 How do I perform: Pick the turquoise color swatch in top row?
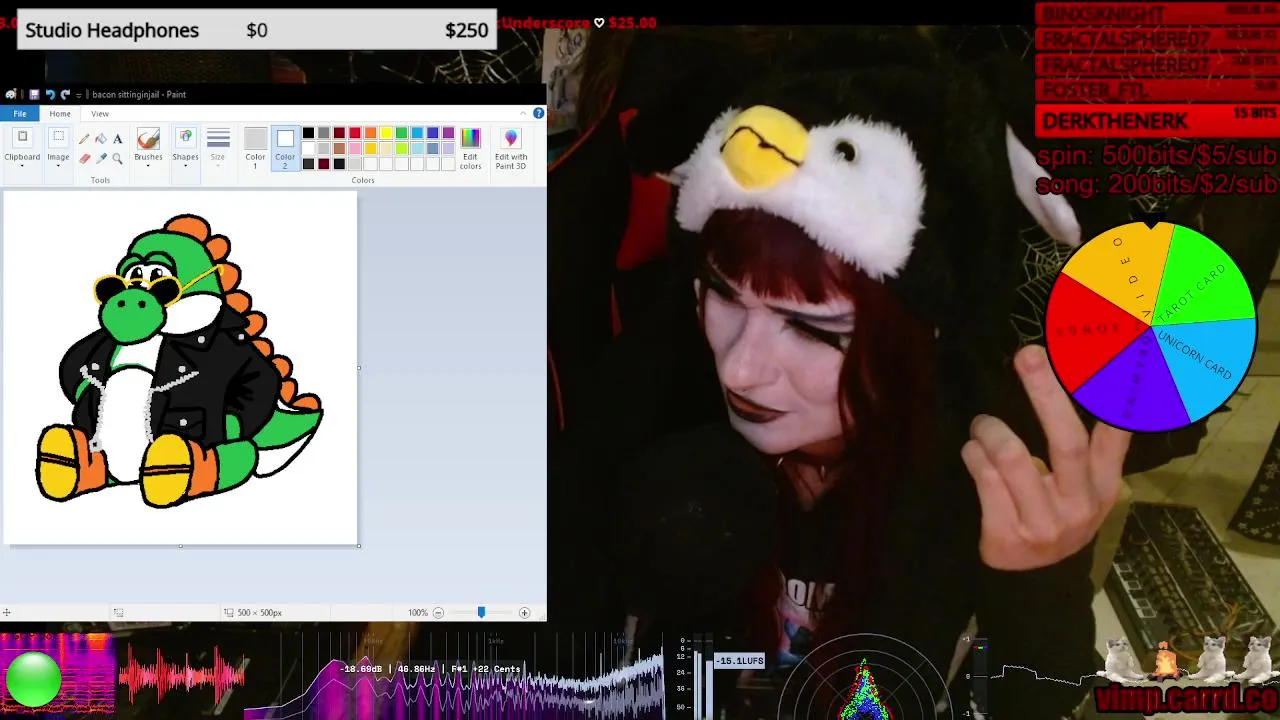click(x=417, y=132)
